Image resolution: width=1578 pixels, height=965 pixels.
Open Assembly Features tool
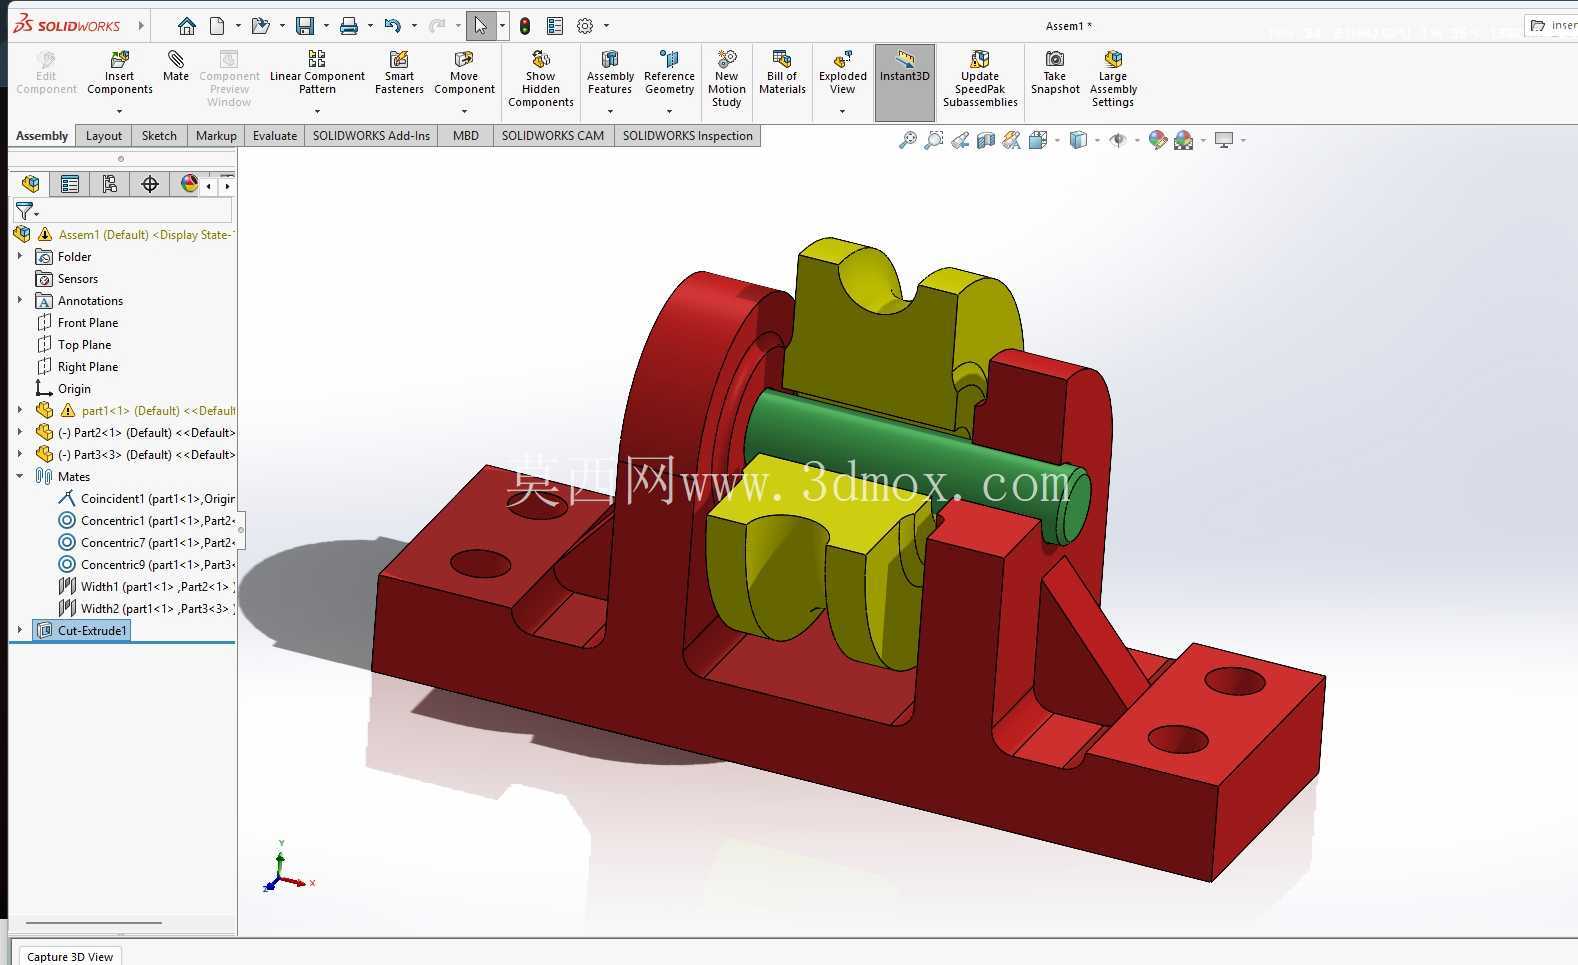(x=610, y=73)
